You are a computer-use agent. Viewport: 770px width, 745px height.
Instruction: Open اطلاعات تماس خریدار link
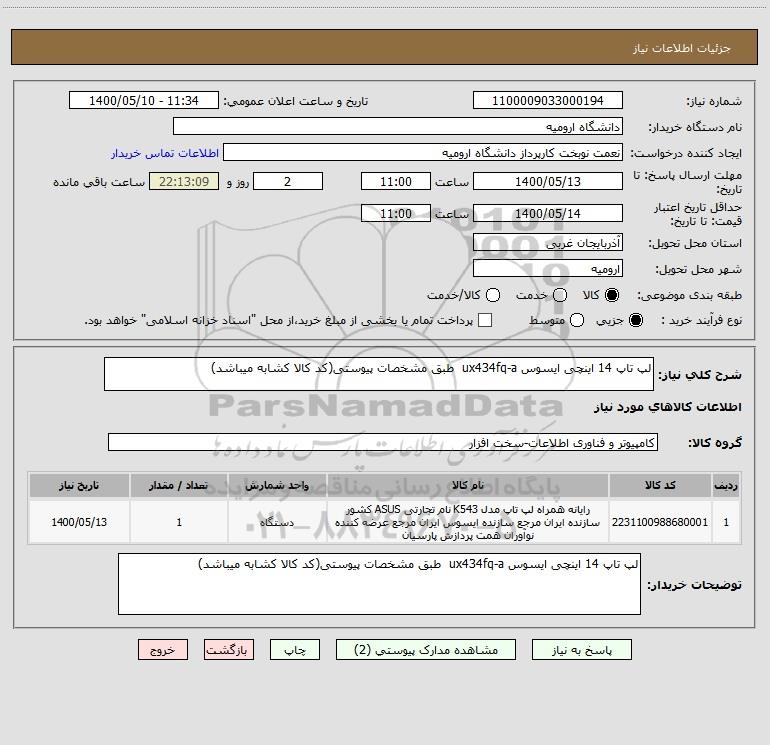(165, 153)
